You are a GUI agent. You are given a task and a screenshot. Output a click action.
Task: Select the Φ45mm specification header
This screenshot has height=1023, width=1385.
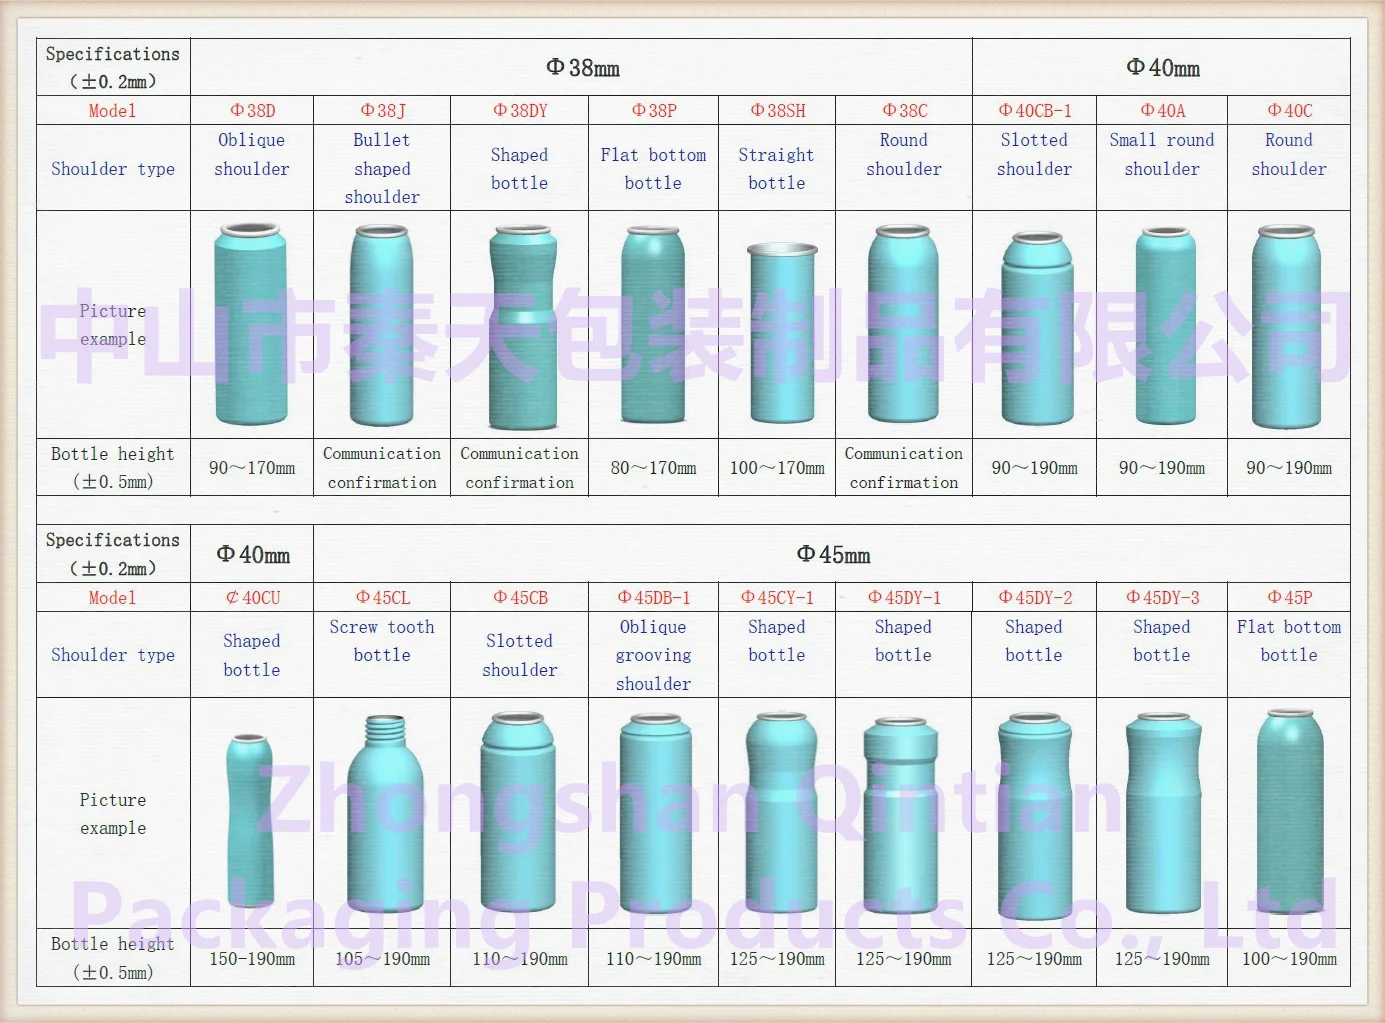[833, 554]
